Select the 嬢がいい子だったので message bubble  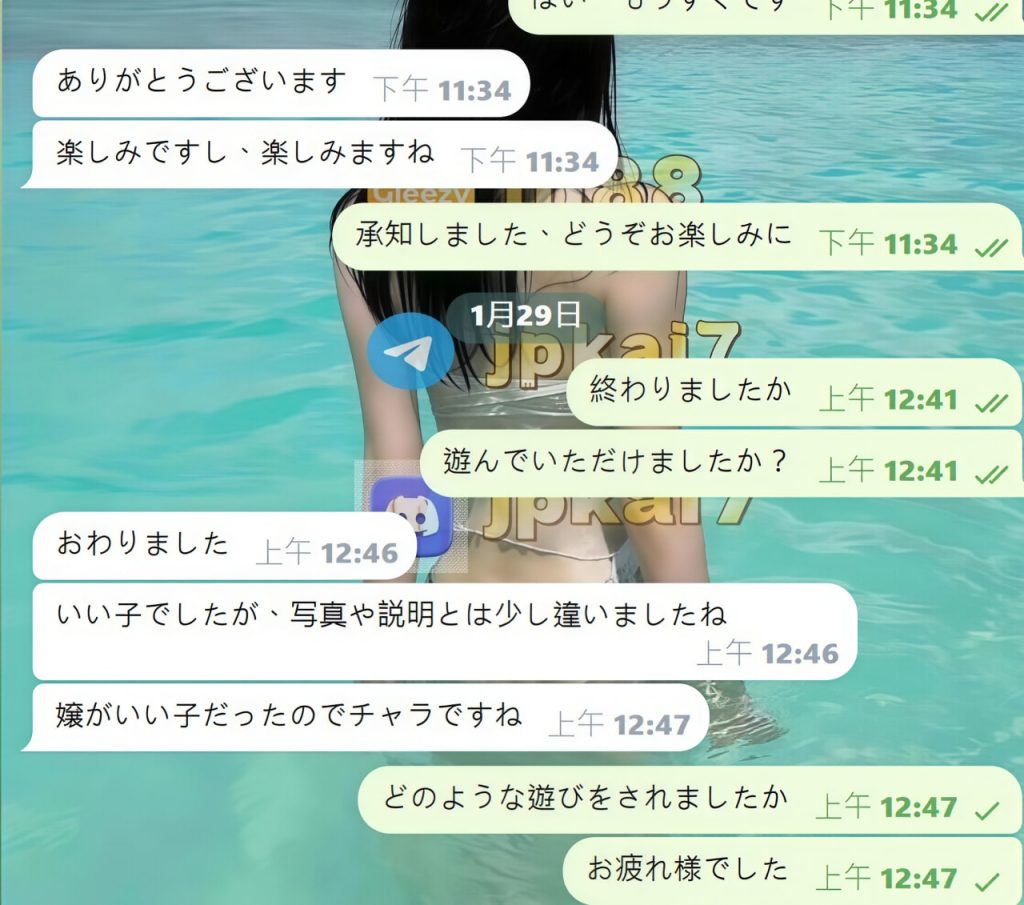tap(366, 717)
